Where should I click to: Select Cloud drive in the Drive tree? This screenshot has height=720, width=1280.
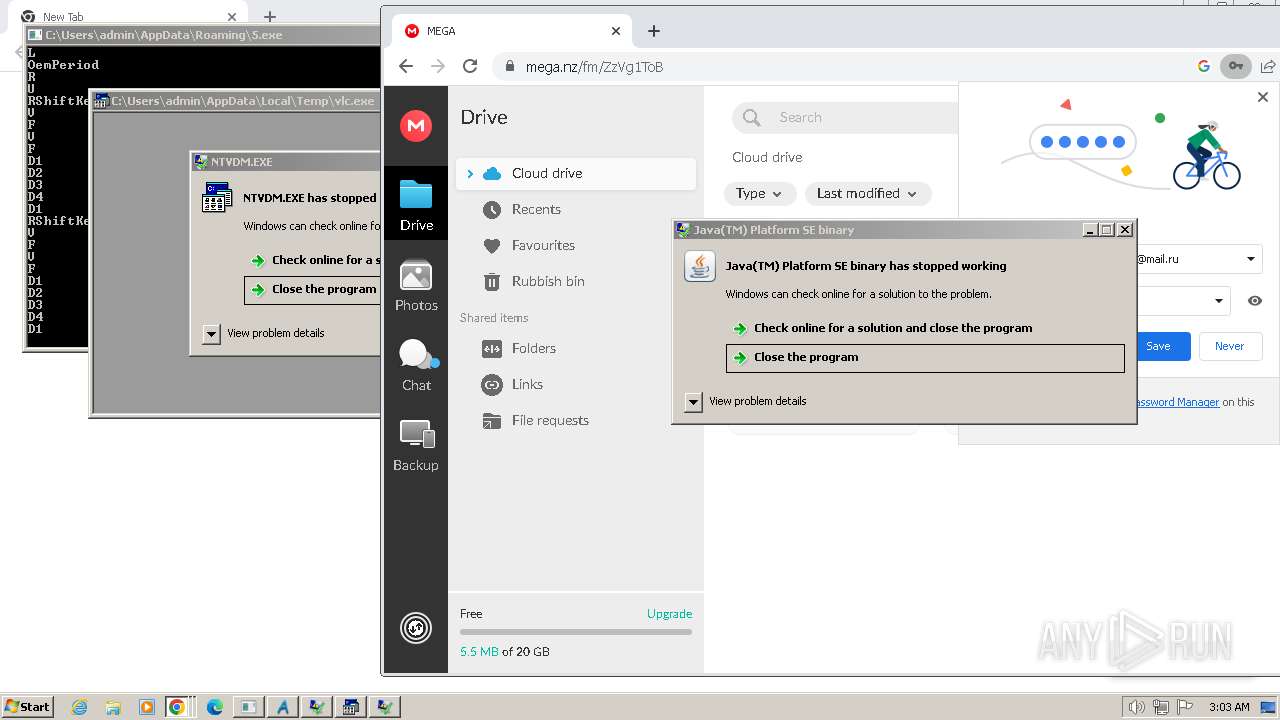576,173
